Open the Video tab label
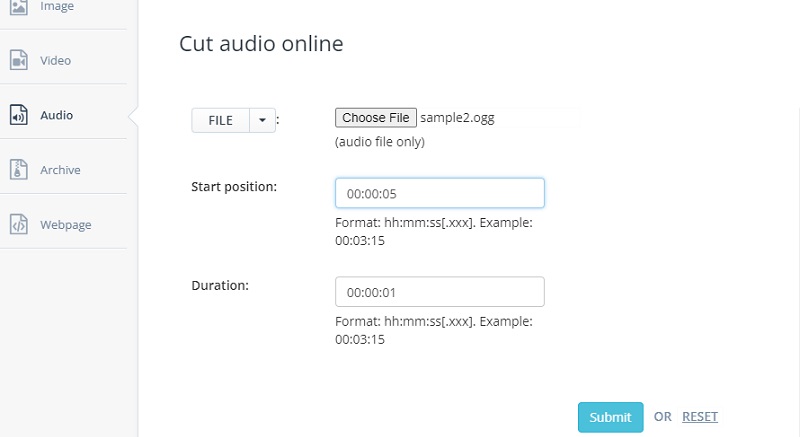The height and width of the screenshot is (437, 800). tap(55, 61)
